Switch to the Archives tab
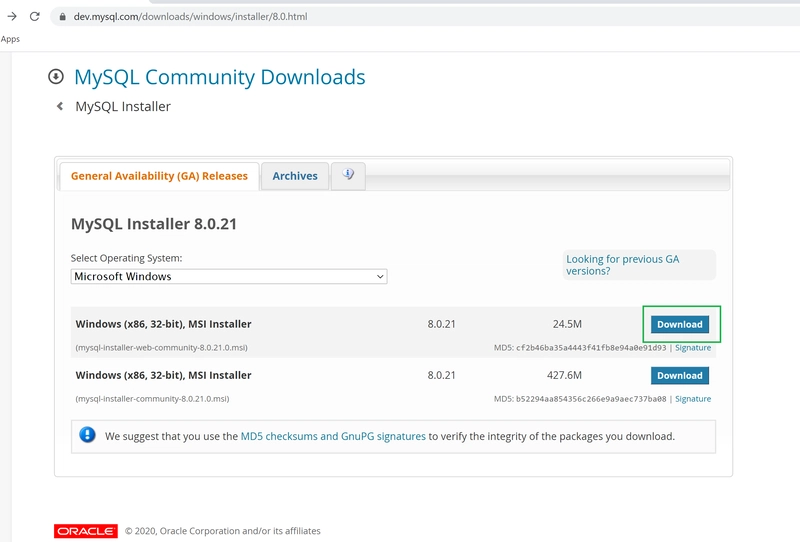The image size is (800, 542). point(295,176)
